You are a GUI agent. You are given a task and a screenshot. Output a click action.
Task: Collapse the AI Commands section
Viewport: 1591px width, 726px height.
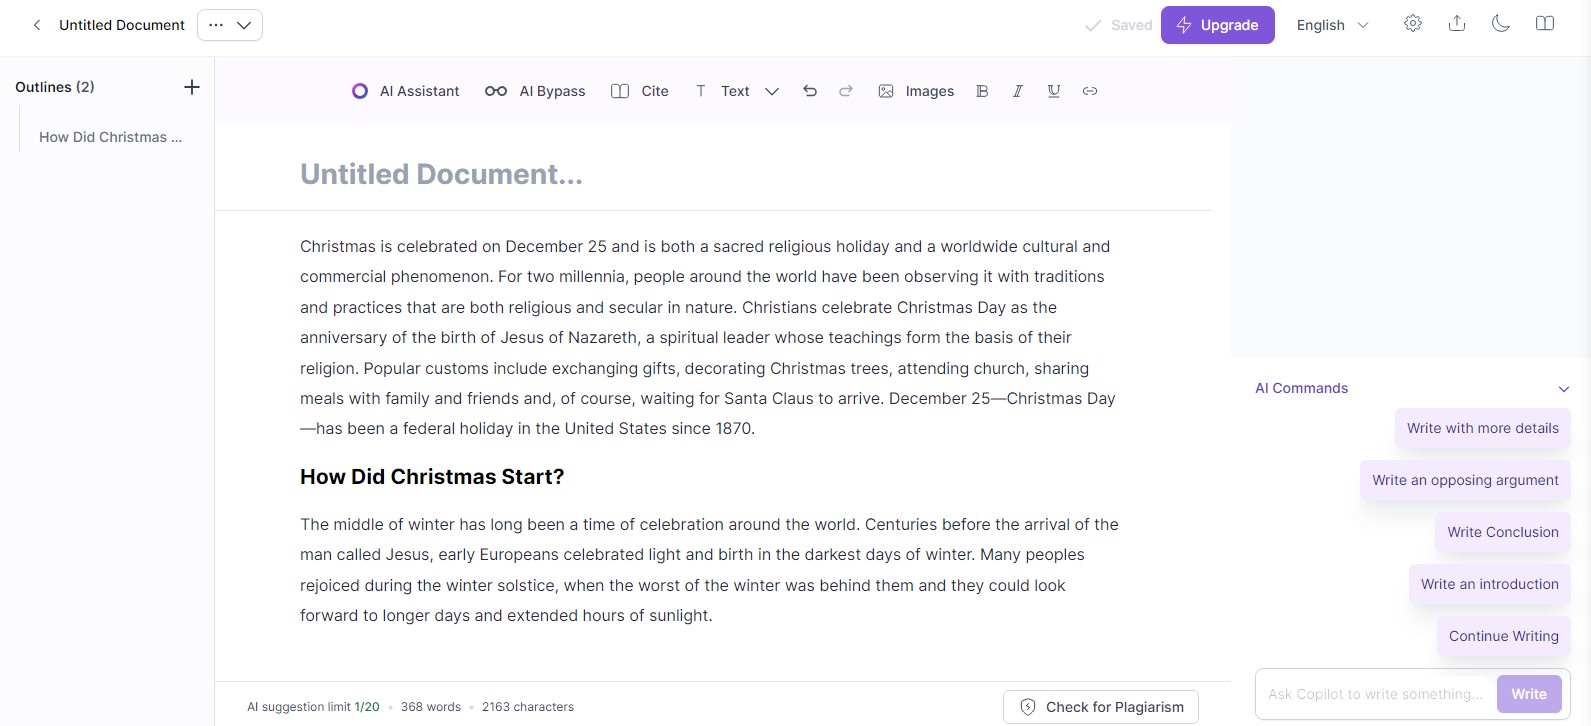tap(1564, 389)
